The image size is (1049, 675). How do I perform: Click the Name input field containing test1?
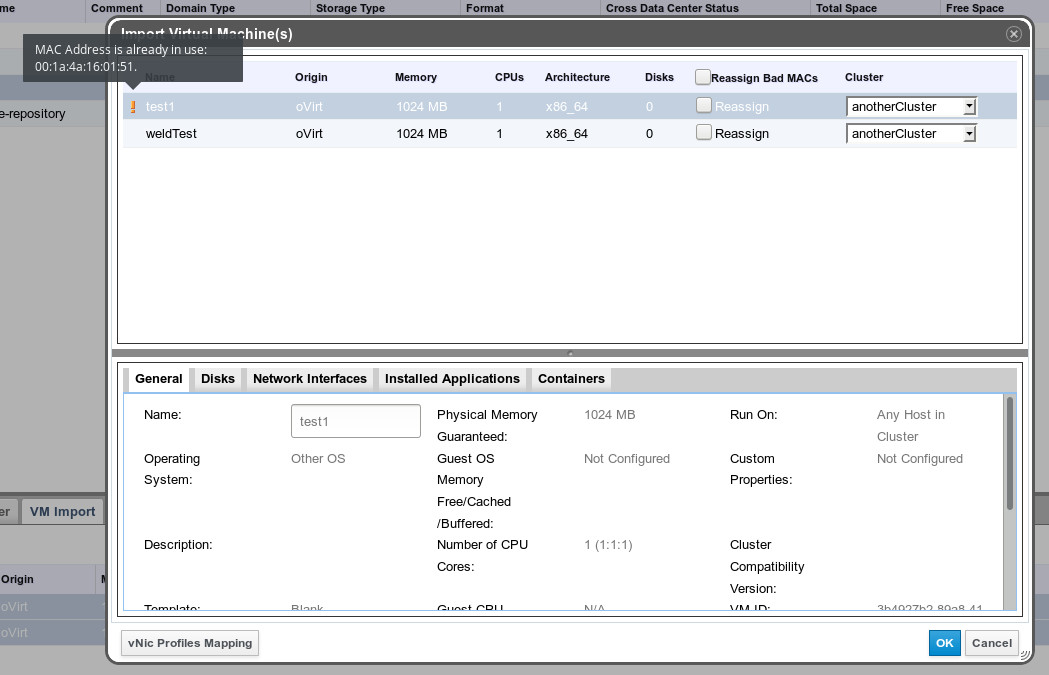pos(355,421)
